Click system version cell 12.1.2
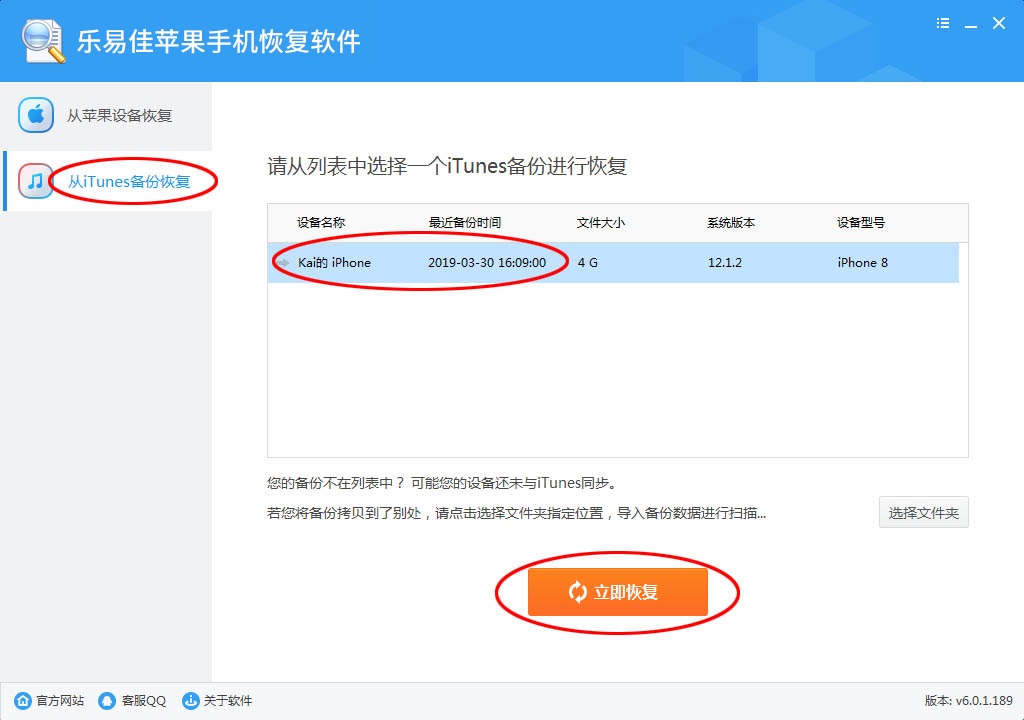Screen dimensions: 1024x720 [725, 263]
